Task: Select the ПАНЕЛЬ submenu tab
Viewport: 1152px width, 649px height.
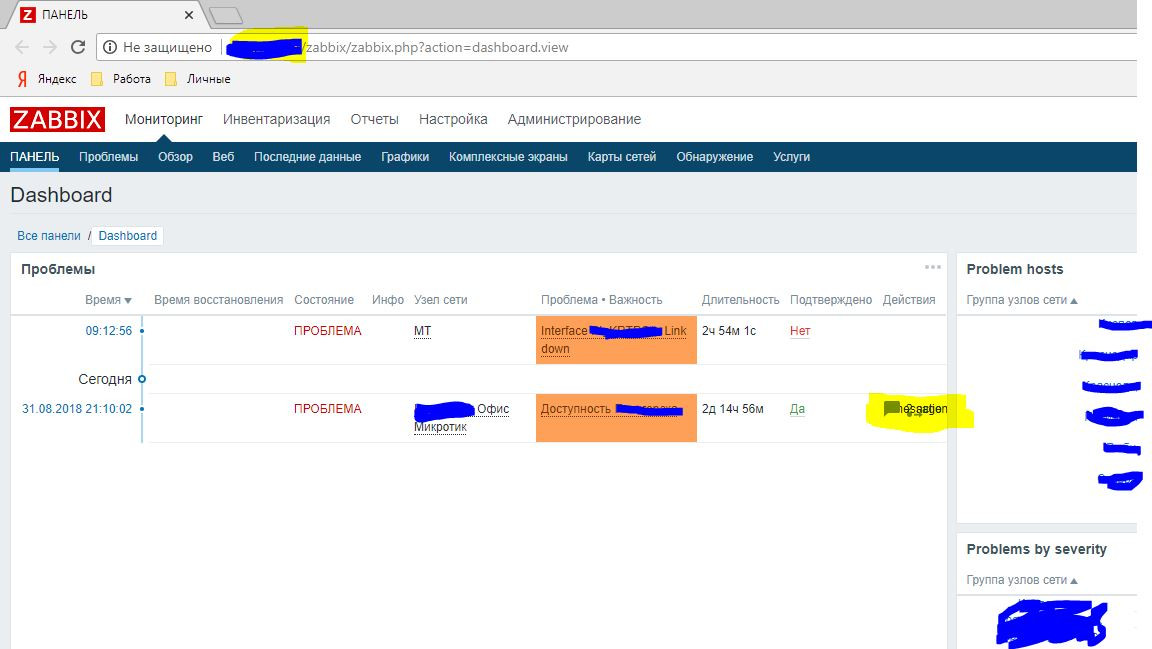Action: [35, 157]
